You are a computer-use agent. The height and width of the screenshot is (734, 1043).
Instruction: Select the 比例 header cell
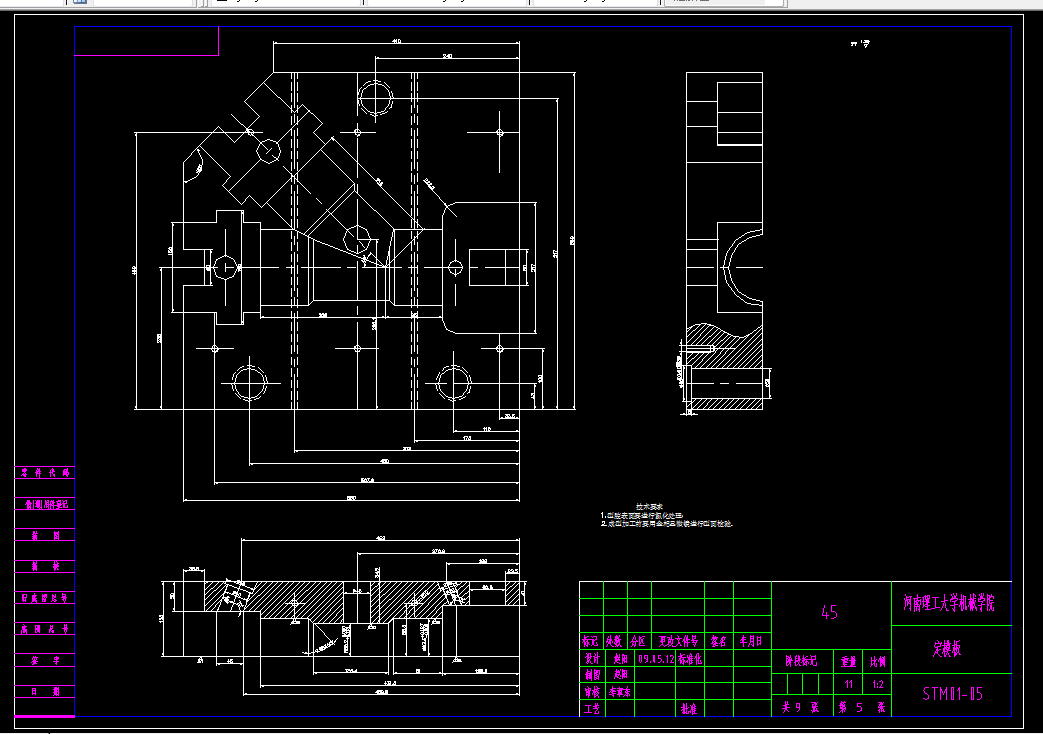[x=878, y=661]
